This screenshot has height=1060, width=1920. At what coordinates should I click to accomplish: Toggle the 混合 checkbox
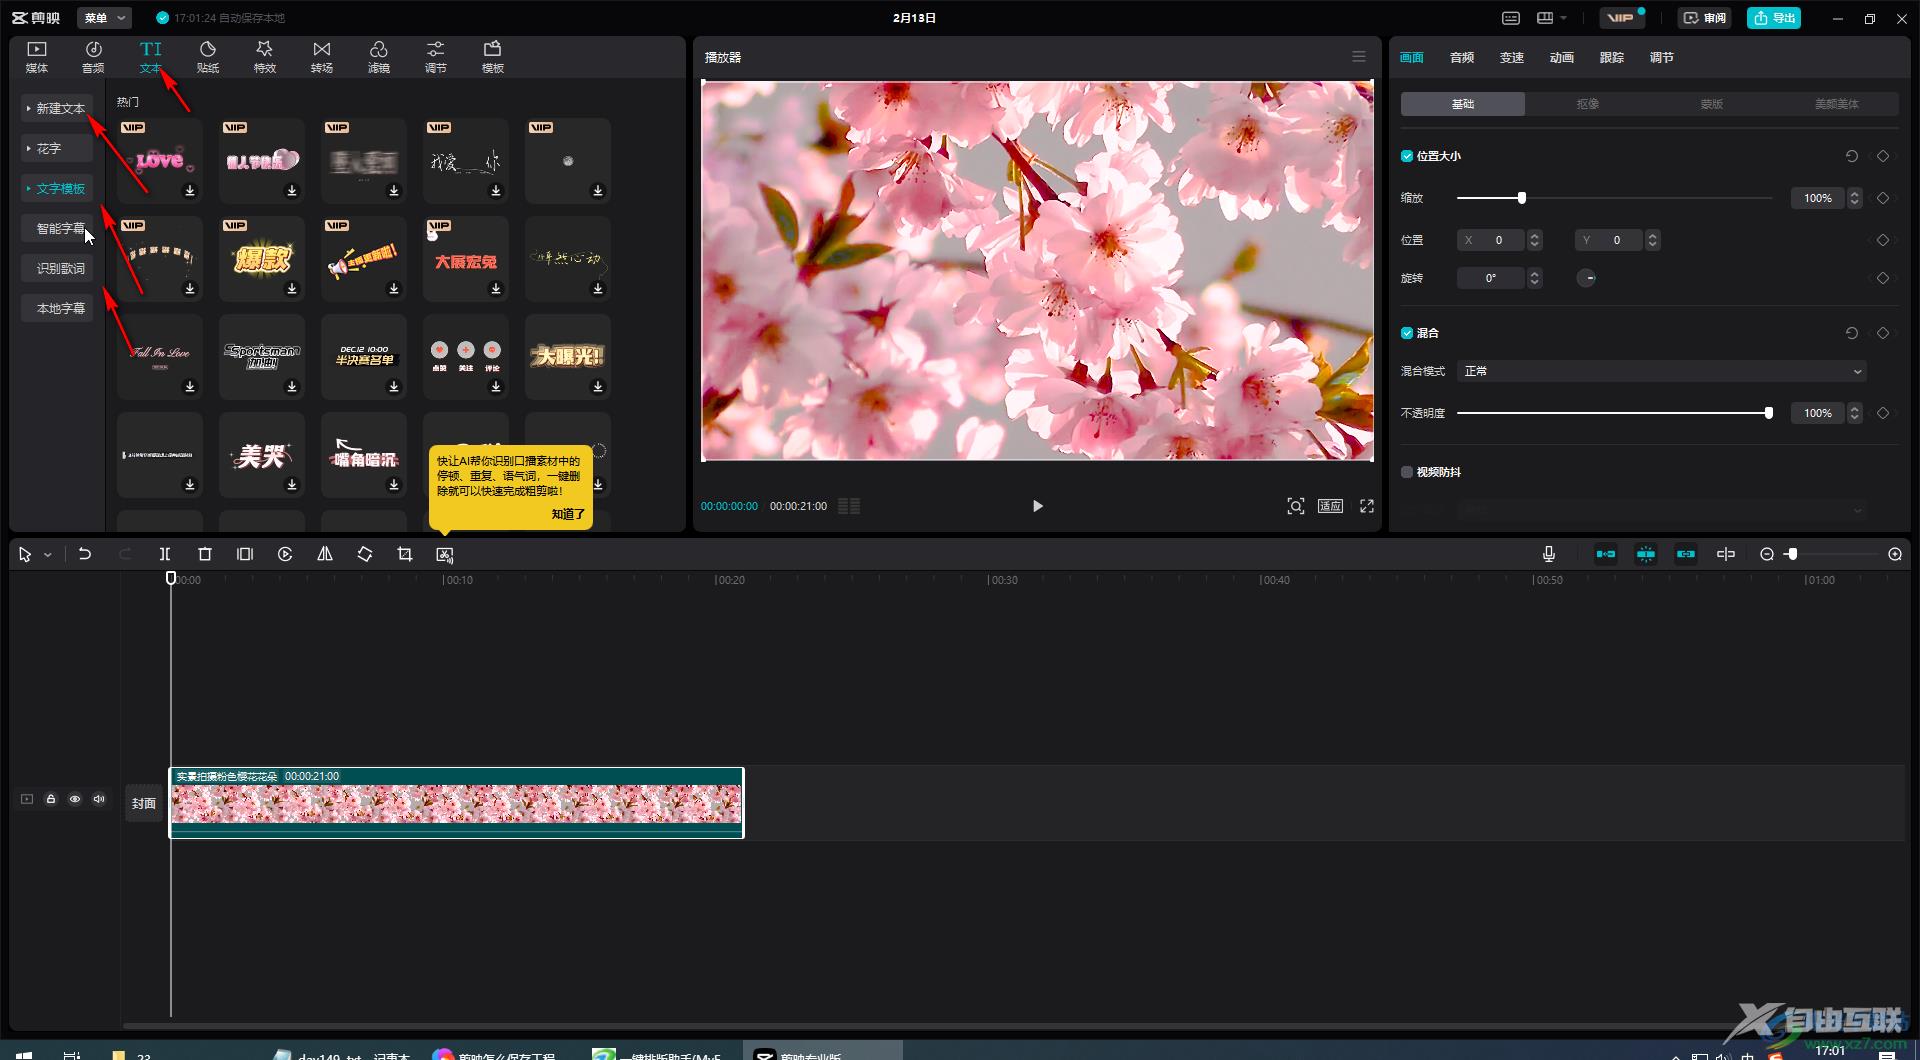1407,333
